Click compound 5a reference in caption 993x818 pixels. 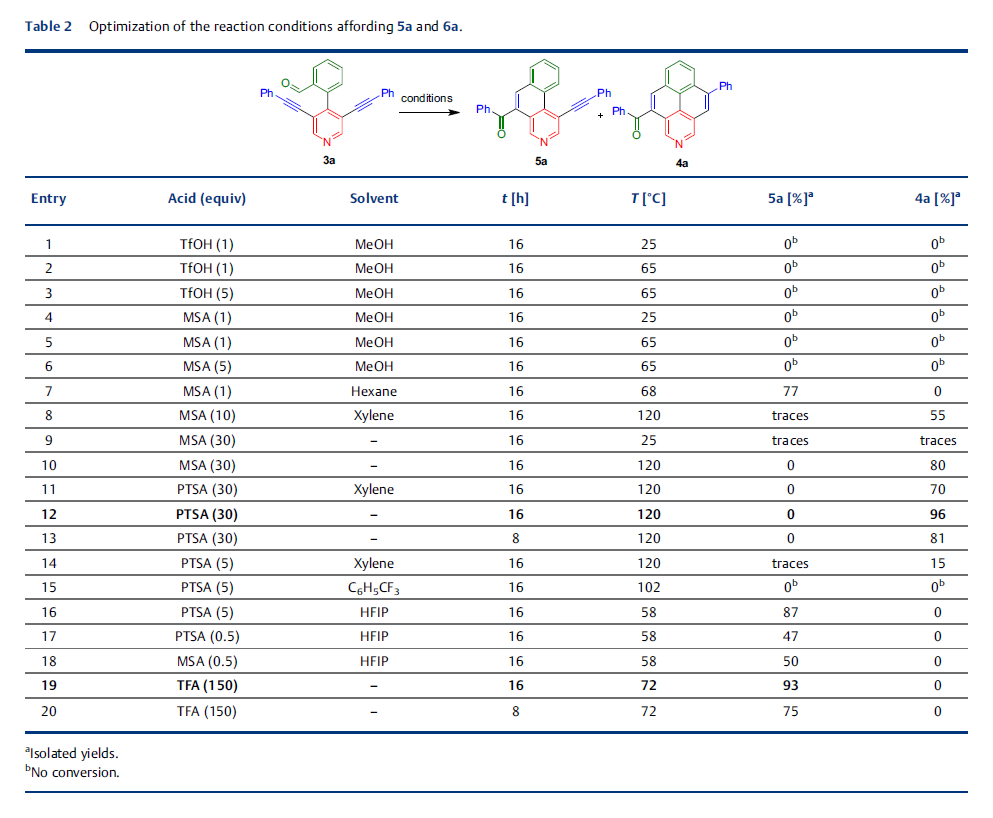pos(404,27)
